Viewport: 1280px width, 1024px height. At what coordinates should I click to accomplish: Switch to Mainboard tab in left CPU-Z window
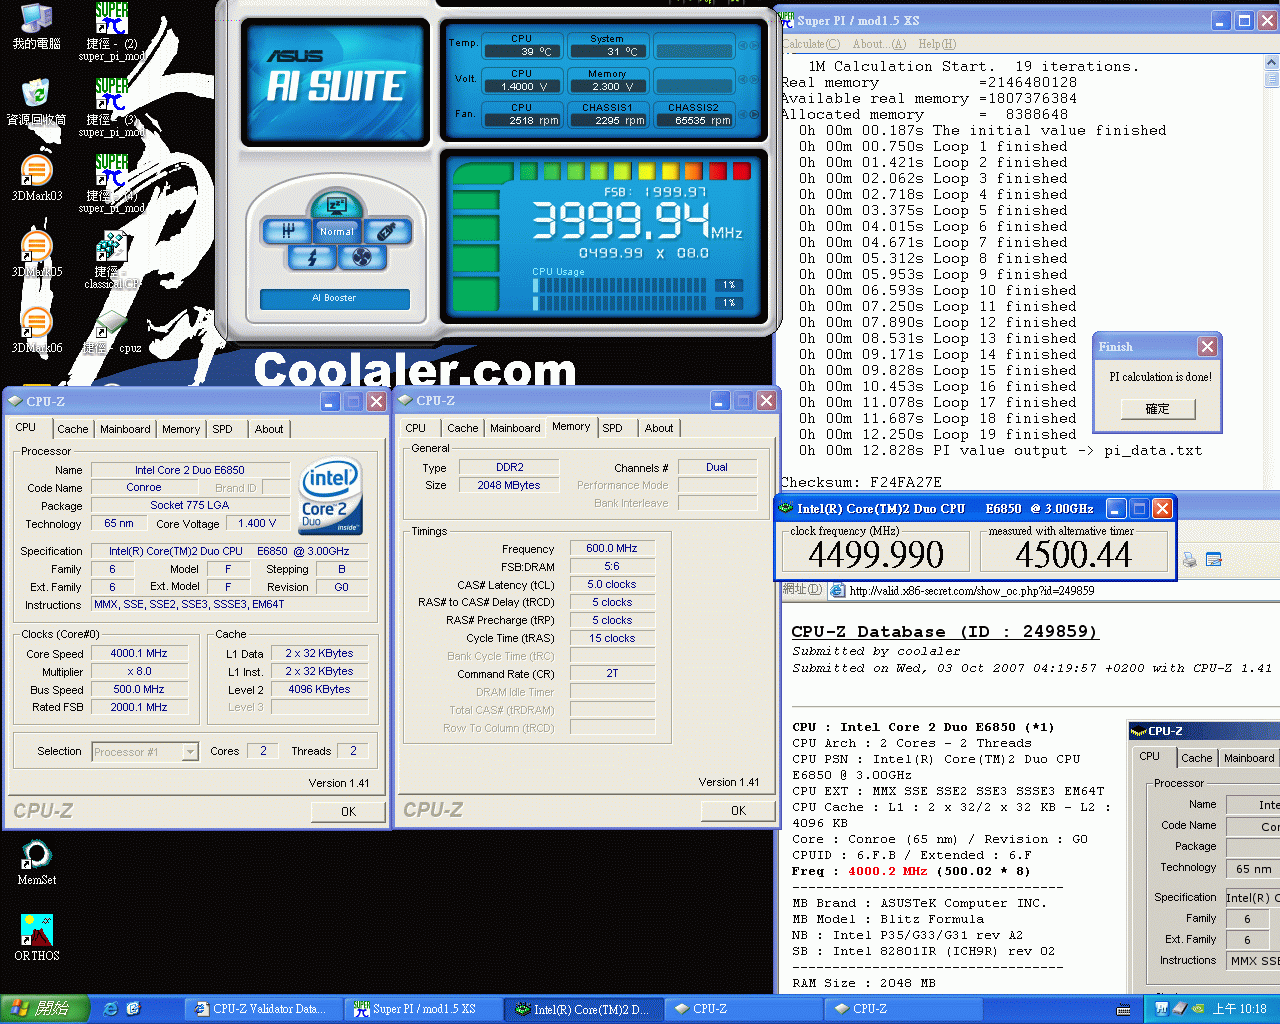tap(125, 429)
